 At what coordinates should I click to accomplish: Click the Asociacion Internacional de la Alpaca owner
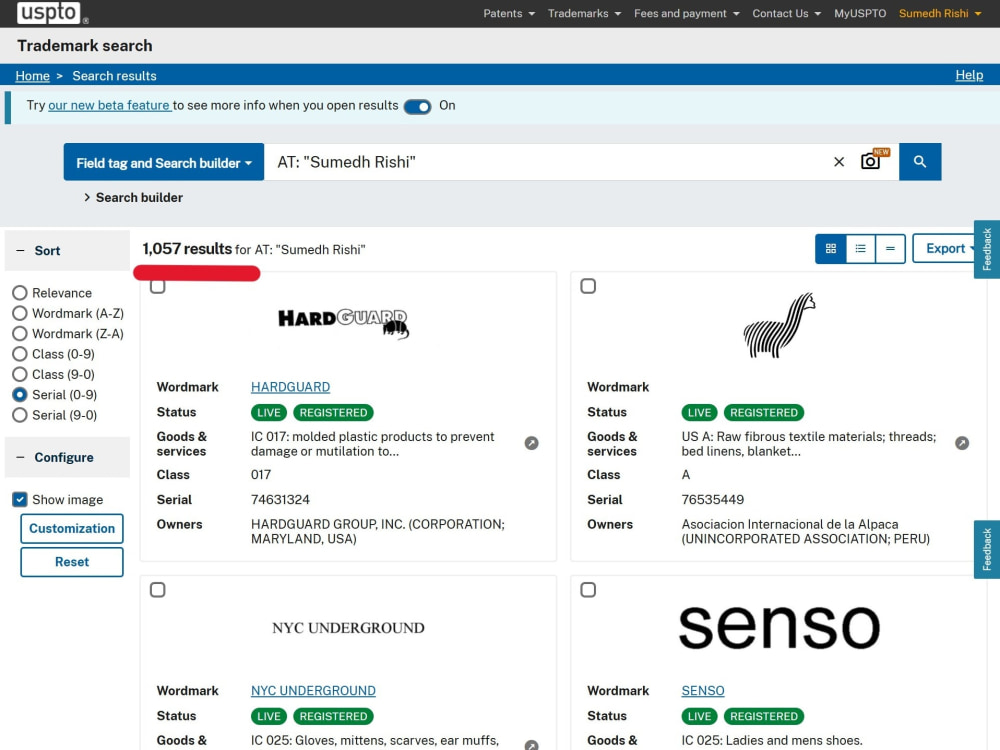805,531
